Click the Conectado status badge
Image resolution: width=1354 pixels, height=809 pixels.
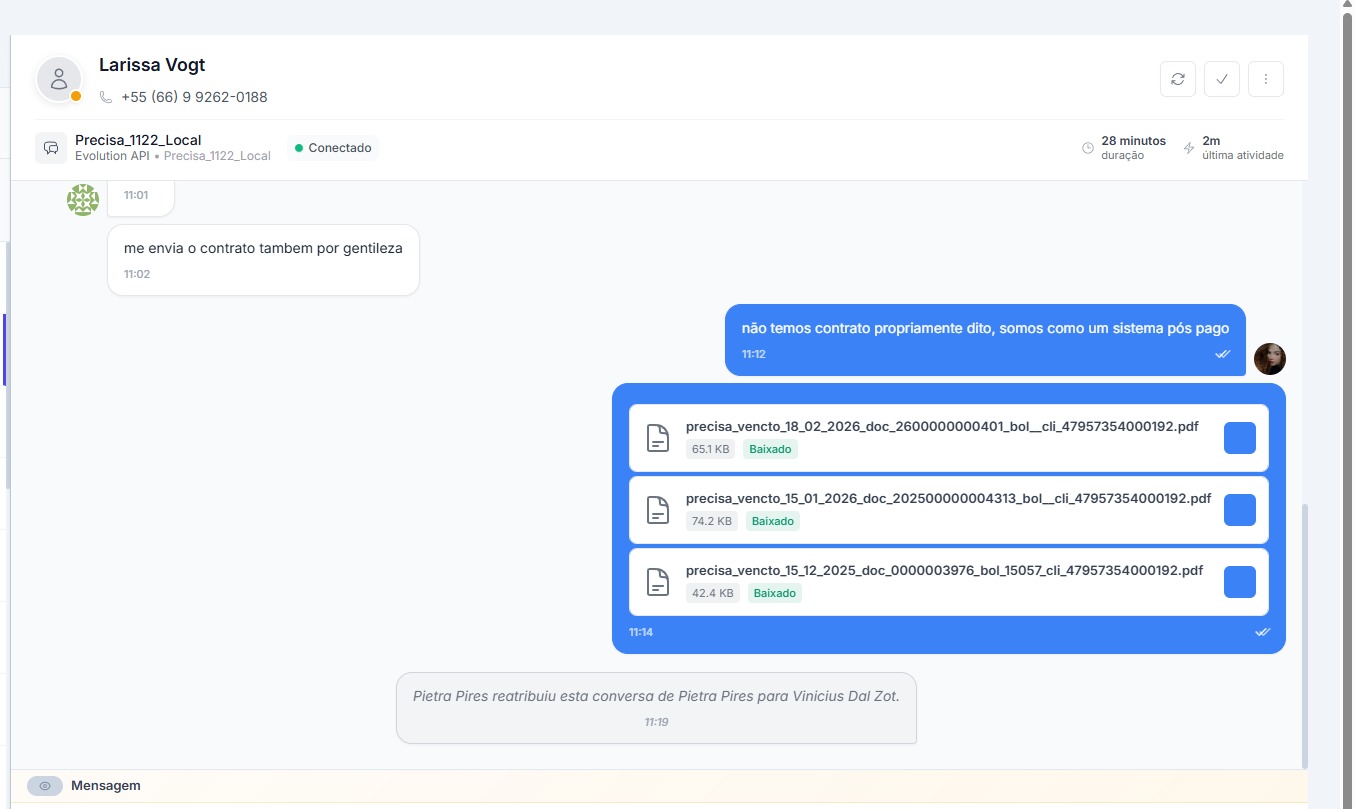coord(333,148)
